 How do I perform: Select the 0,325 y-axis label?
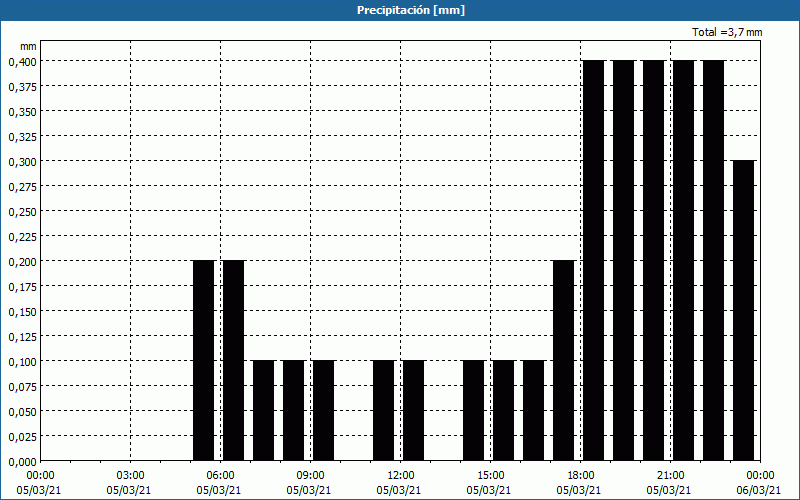22,137
